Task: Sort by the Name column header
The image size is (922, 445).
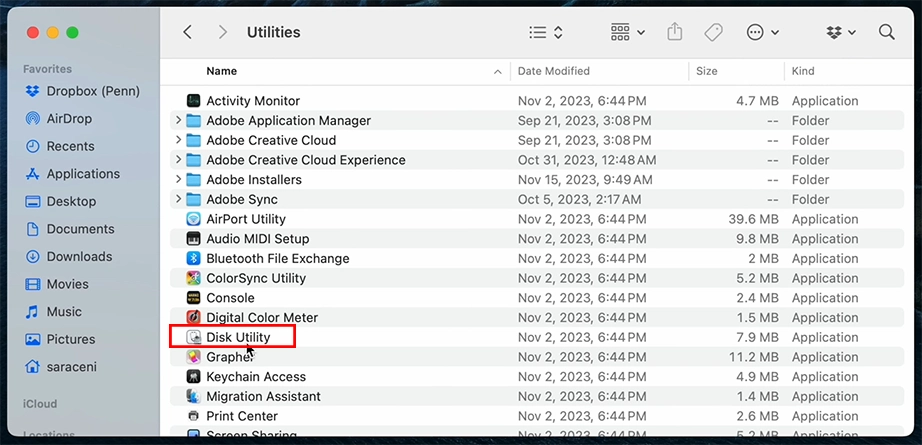Action: point(222,71)
